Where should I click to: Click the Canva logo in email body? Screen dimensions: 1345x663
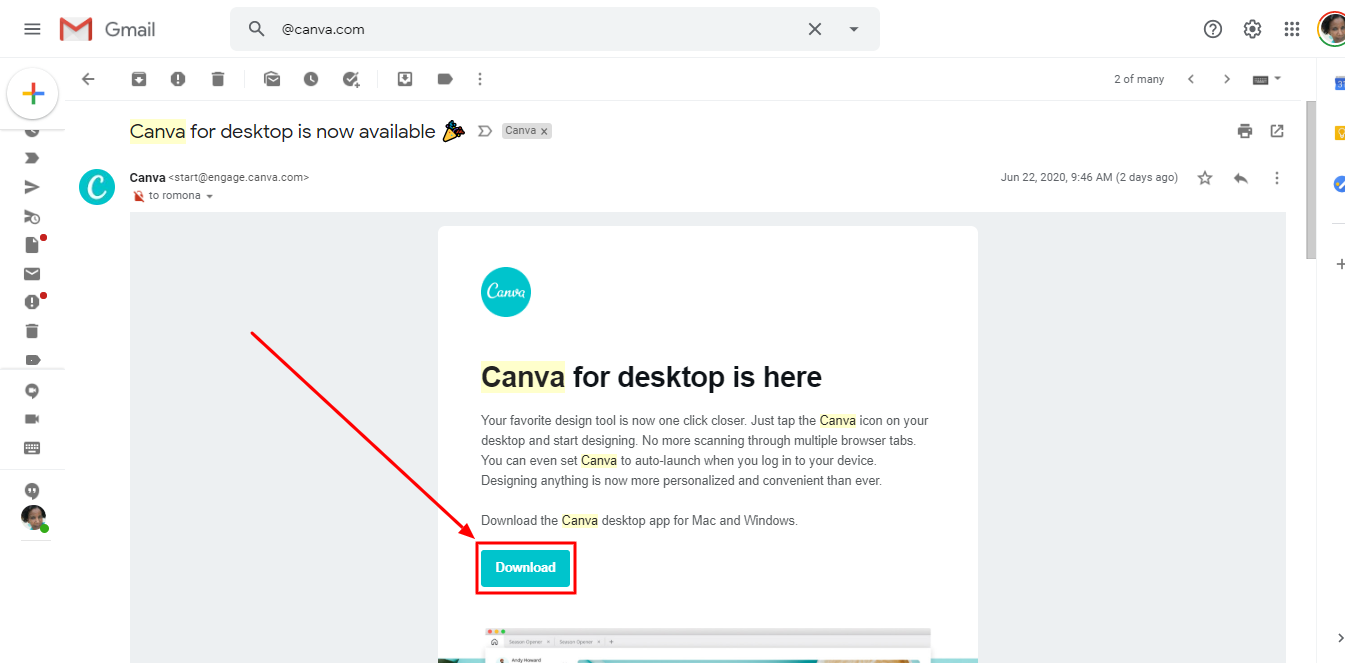point(506,292)
